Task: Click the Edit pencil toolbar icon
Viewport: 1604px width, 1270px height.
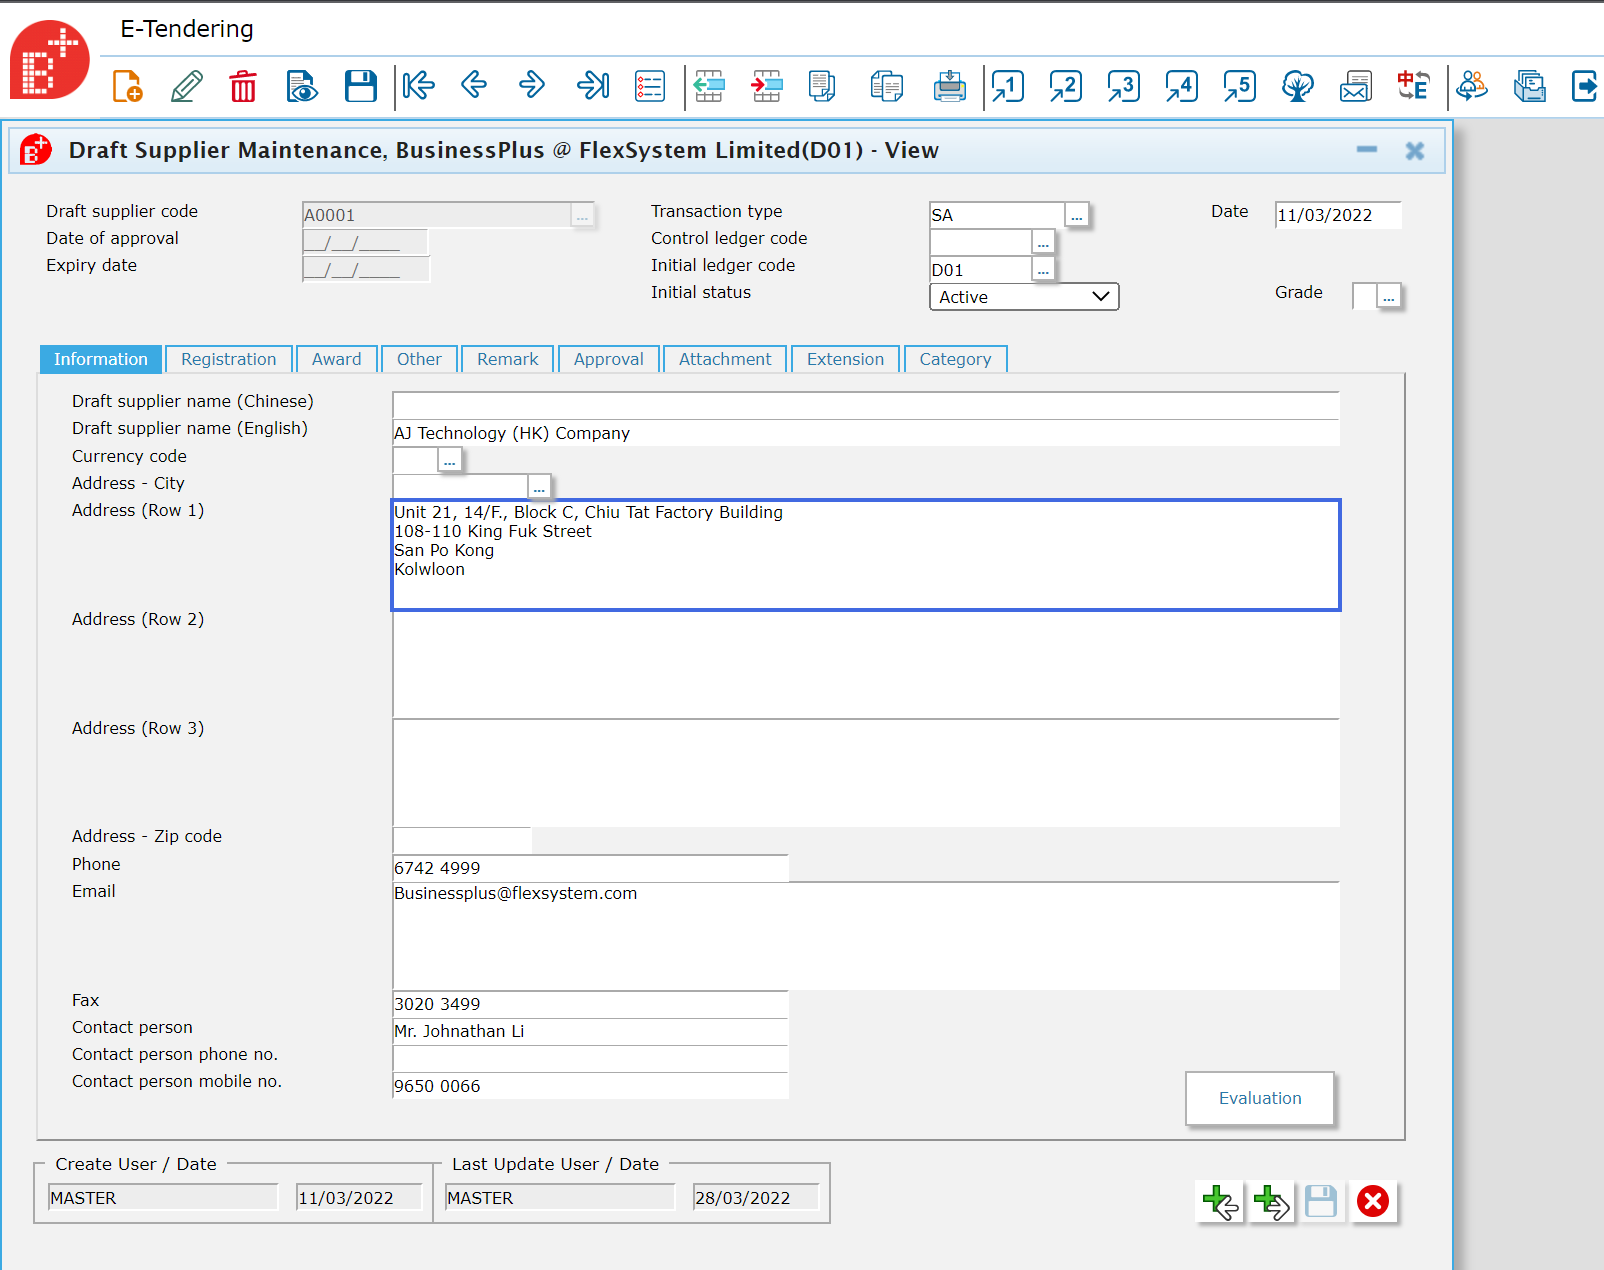Action: pos(187,86)
